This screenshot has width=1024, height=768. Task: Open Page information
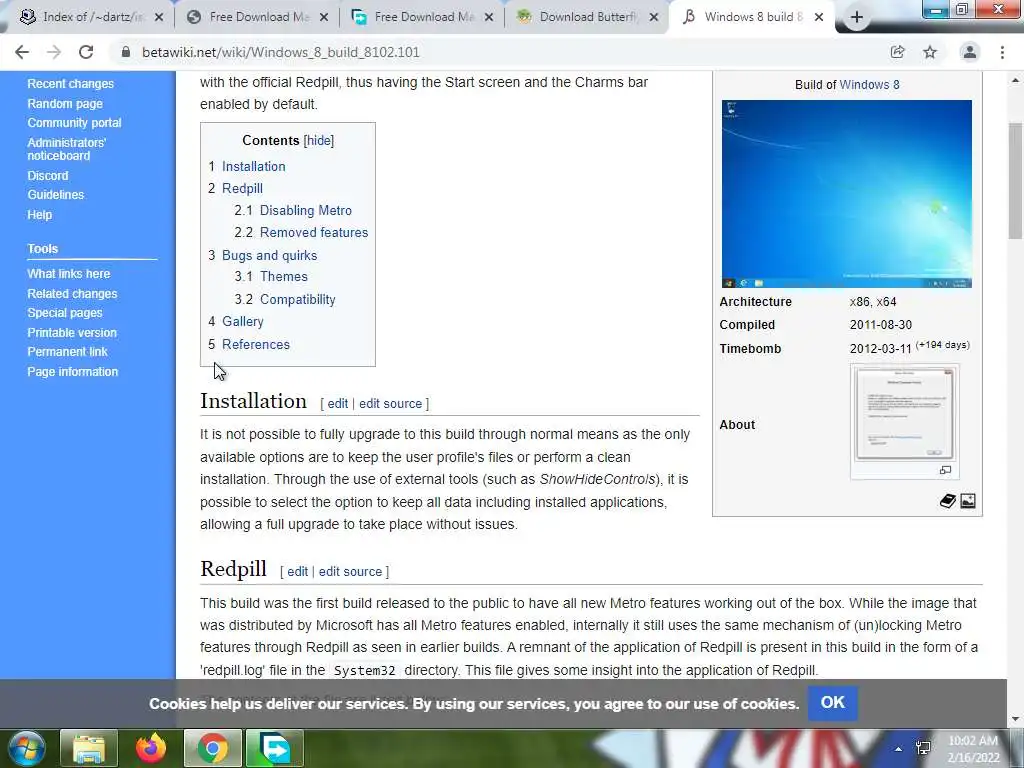coord(72,372)
